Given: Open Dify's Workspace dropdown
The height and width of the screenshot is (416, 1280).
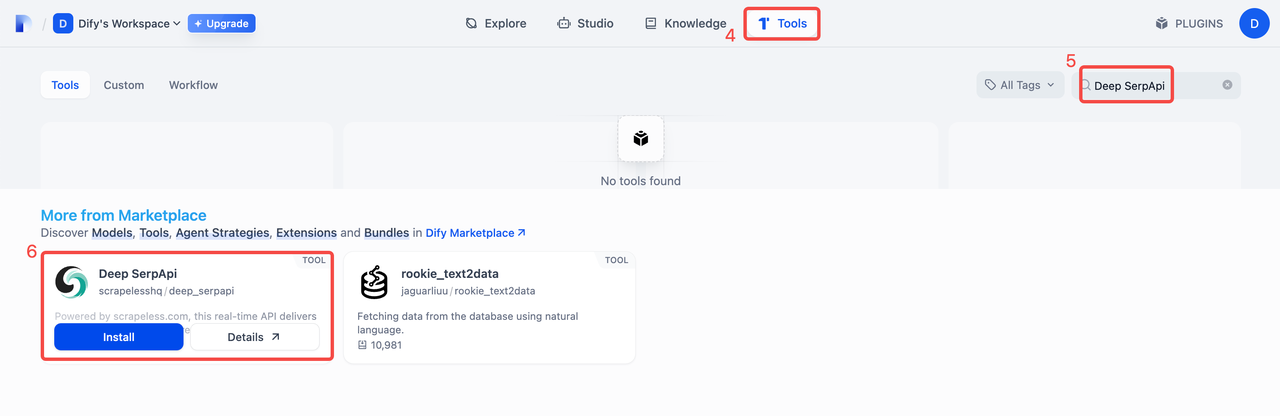Looking at the screenshot, I should pyautogui.click(x=118, y=23).
